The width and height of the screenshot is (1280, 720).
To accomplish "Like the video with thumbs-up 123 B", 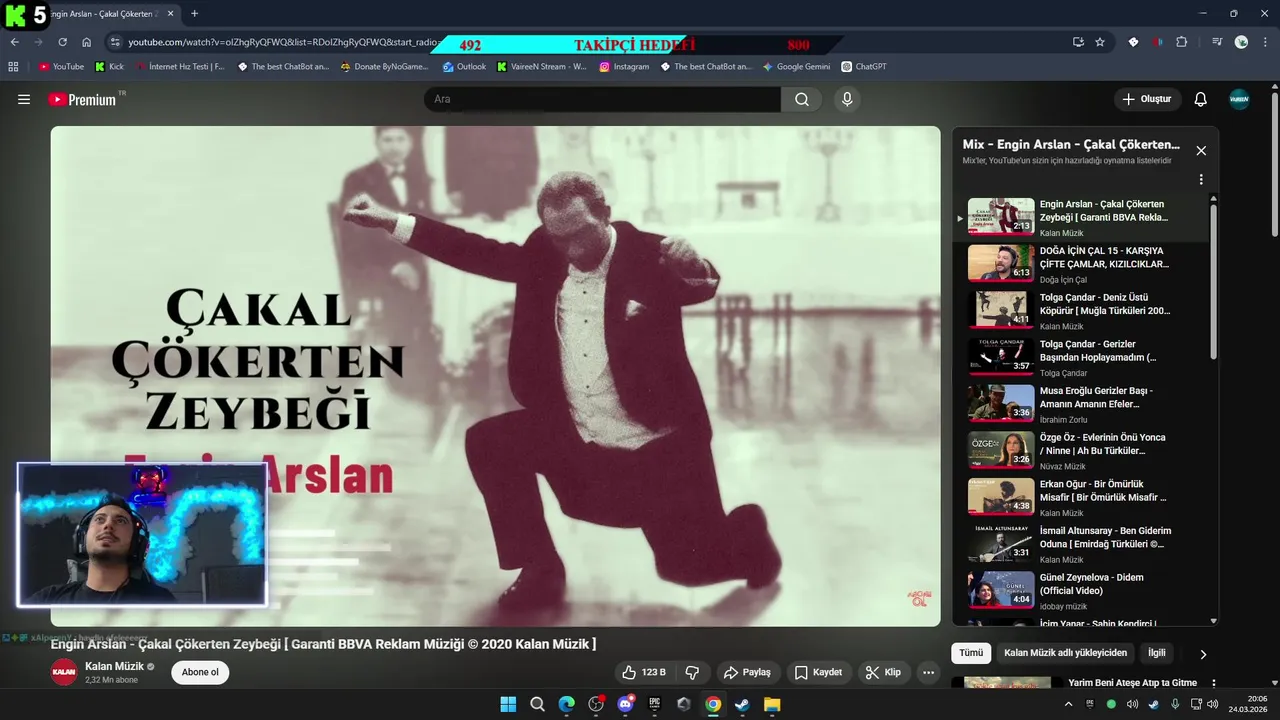I will [643, 672].
